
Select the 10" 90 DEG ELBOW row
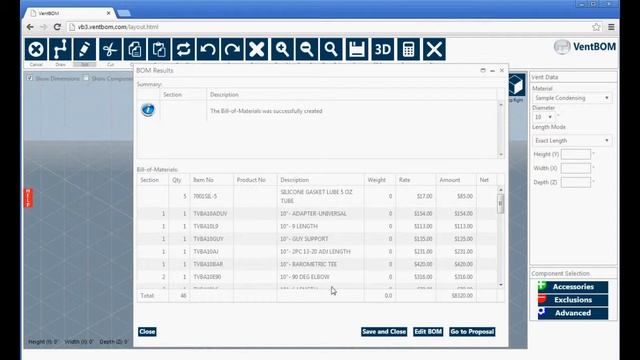click(x=317, y=277)
